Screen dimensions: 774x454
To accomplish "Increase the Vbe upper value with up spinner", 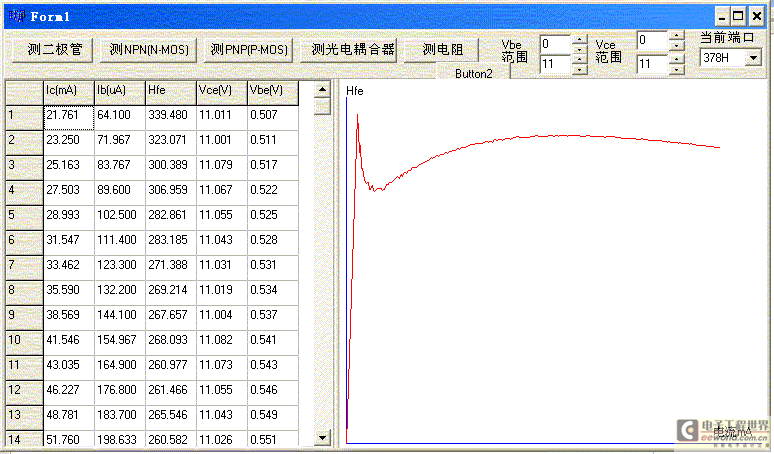I will pos(580,60).
